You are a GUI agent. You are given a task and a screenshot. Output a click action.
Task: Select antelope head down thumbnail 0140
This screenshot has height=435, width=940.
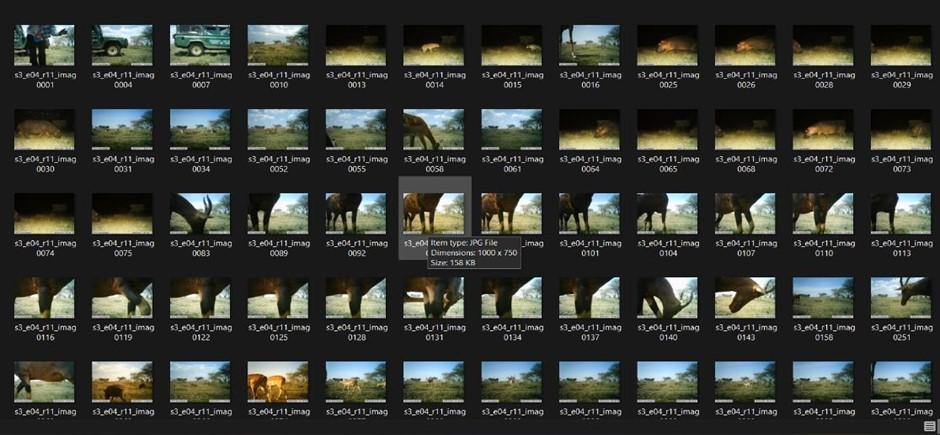[668, 298]
